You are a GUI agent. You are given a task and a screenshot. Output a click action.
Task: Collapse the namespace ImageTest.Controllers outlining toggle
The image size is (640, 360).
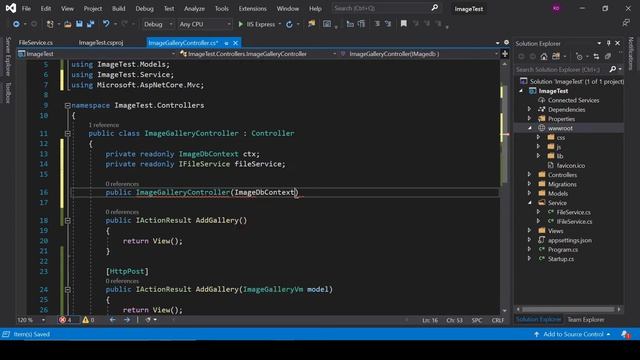tap(68, 105)
